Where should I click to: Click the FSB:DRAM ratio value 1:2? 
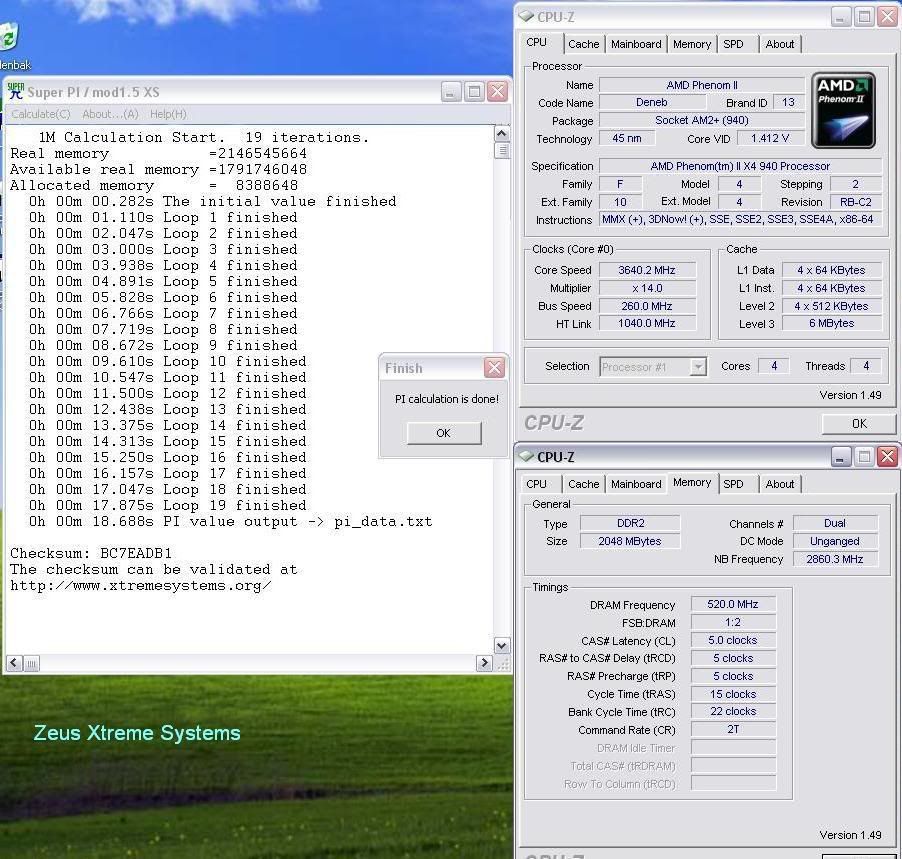[733, 623]
